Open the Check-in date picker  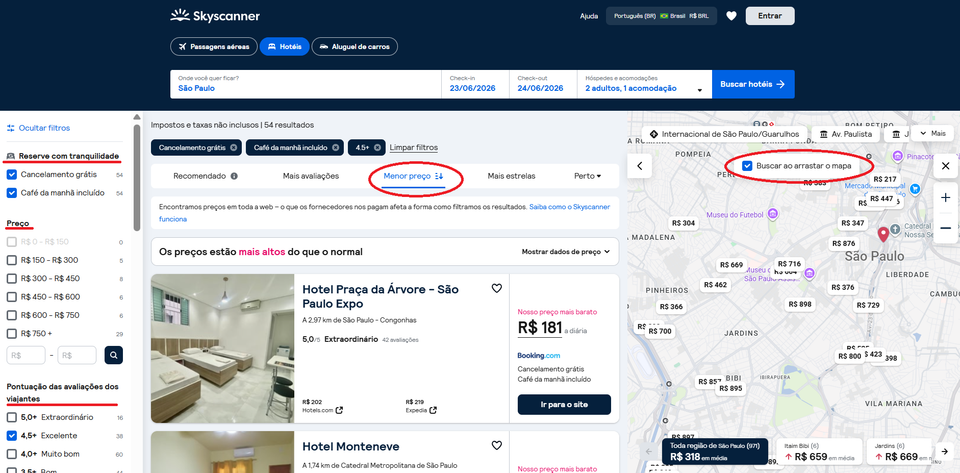[475, 84]
